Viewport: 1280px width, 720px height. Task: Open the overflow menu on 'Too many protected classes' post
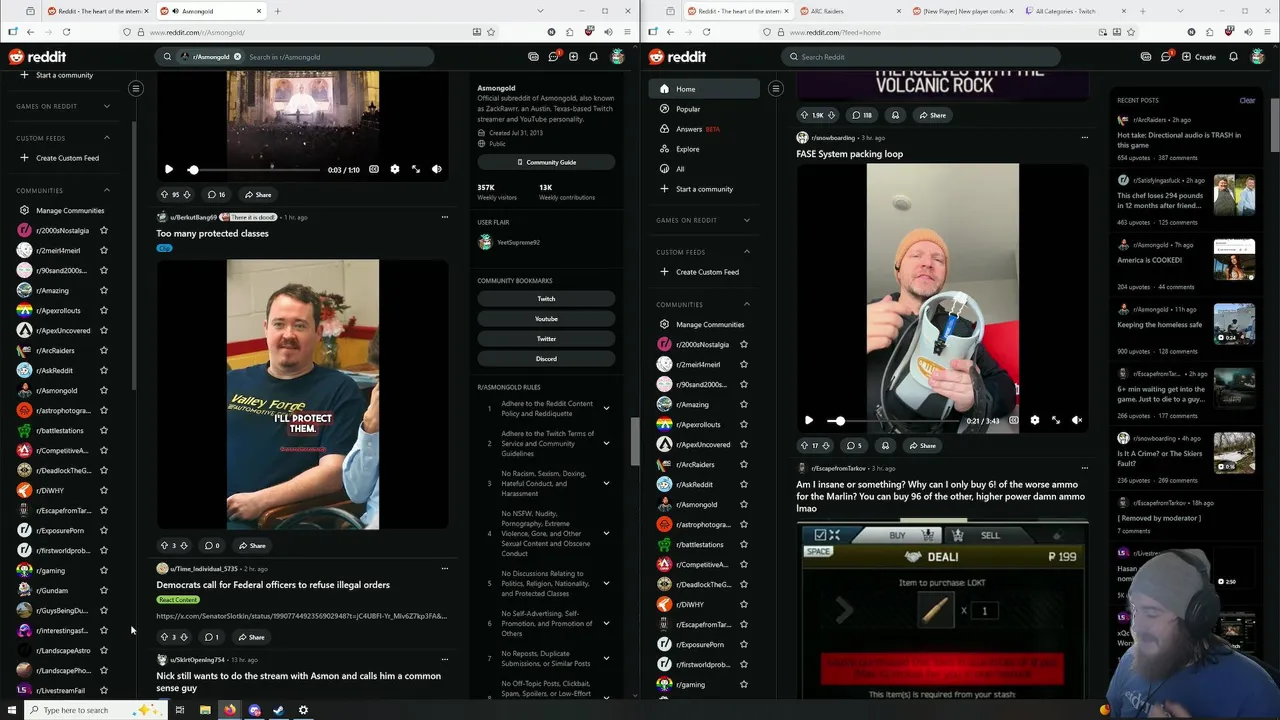pos(445,217)
